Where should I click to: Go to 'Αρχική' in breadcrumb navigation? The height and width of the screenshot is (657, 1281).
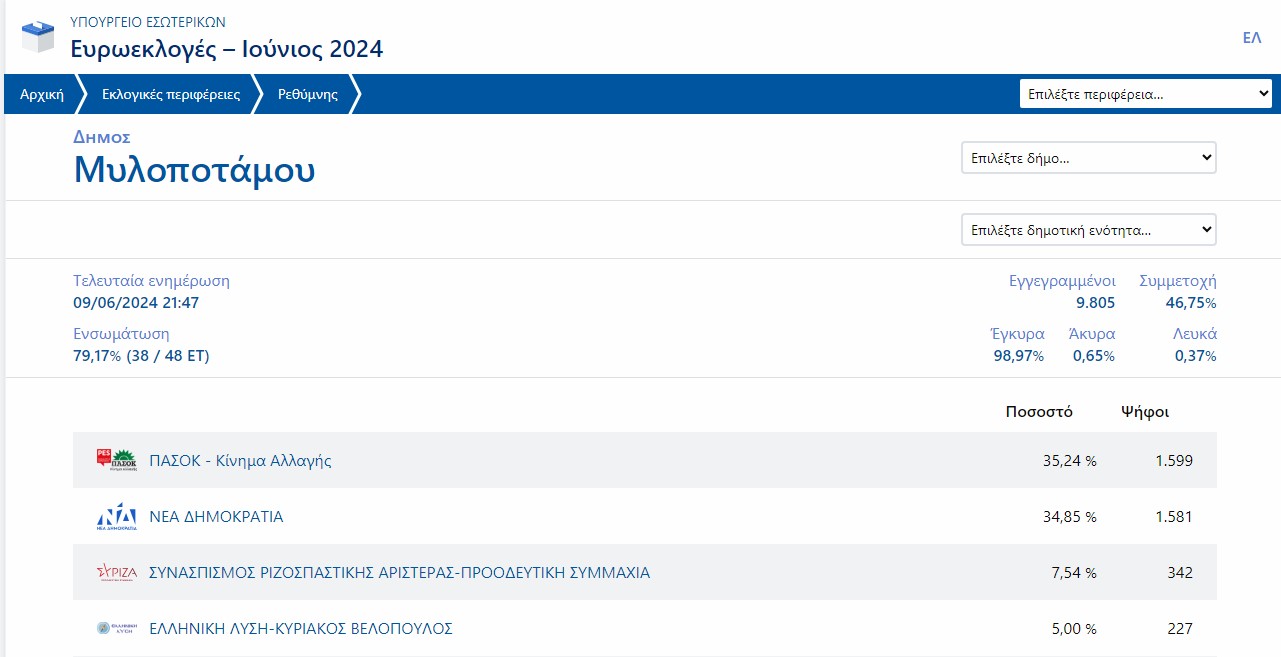pyautogui.click(x=42, y=95)
